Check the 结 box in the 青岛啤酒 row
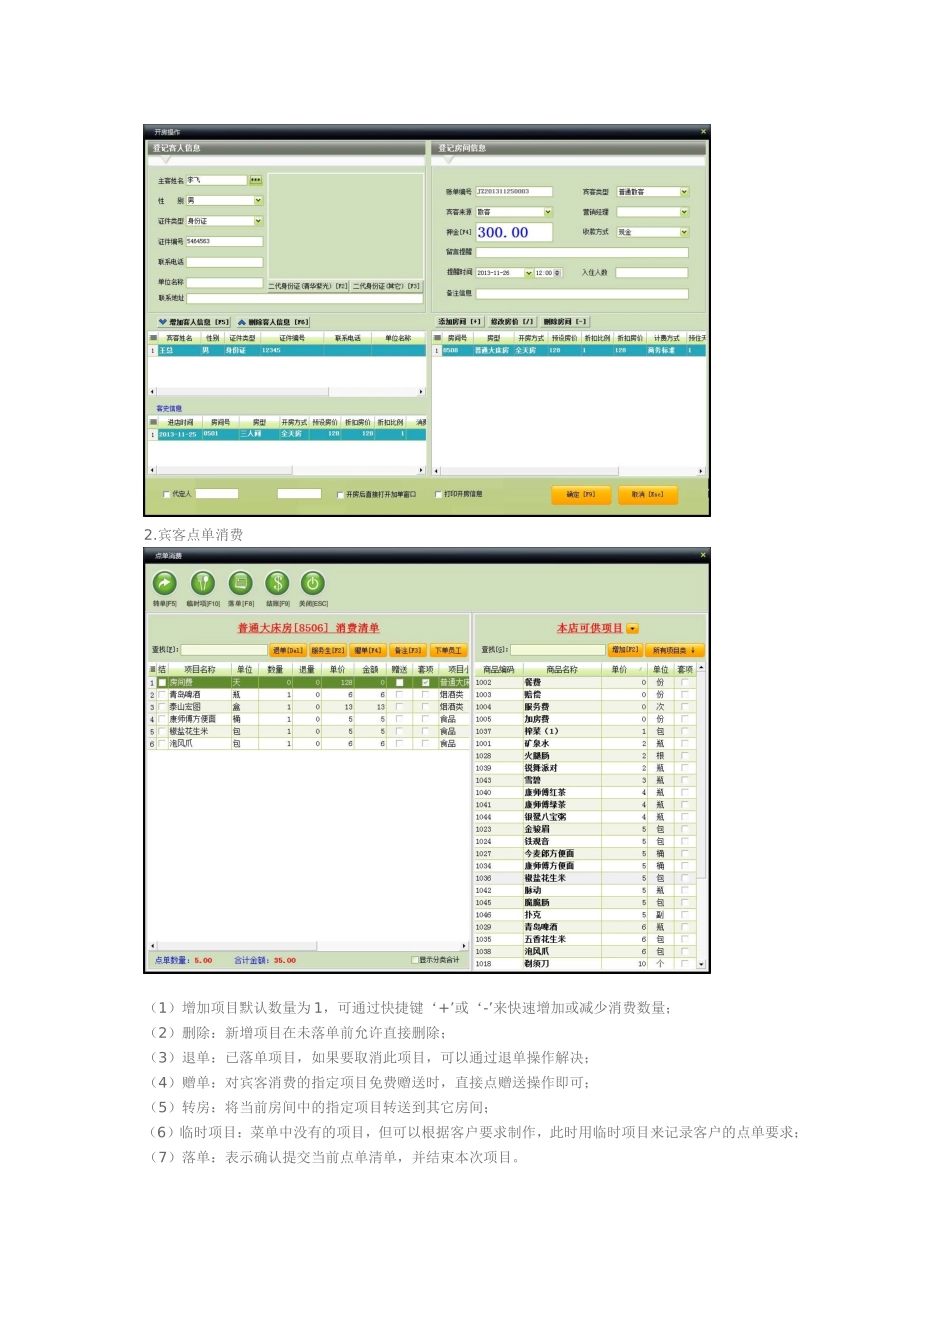Viewport: 950px width, 1344px height. [x=162, y=694]
